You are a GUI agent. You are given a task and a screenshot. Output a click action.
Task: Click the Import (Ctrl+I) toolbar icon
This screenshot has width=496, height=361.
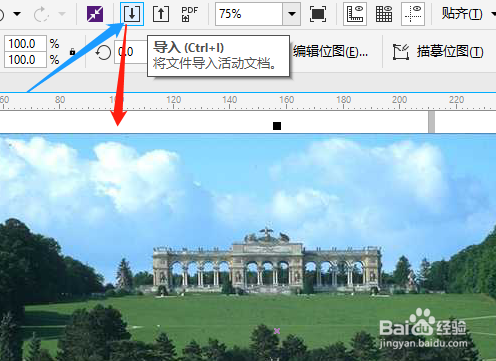[132, 14]
